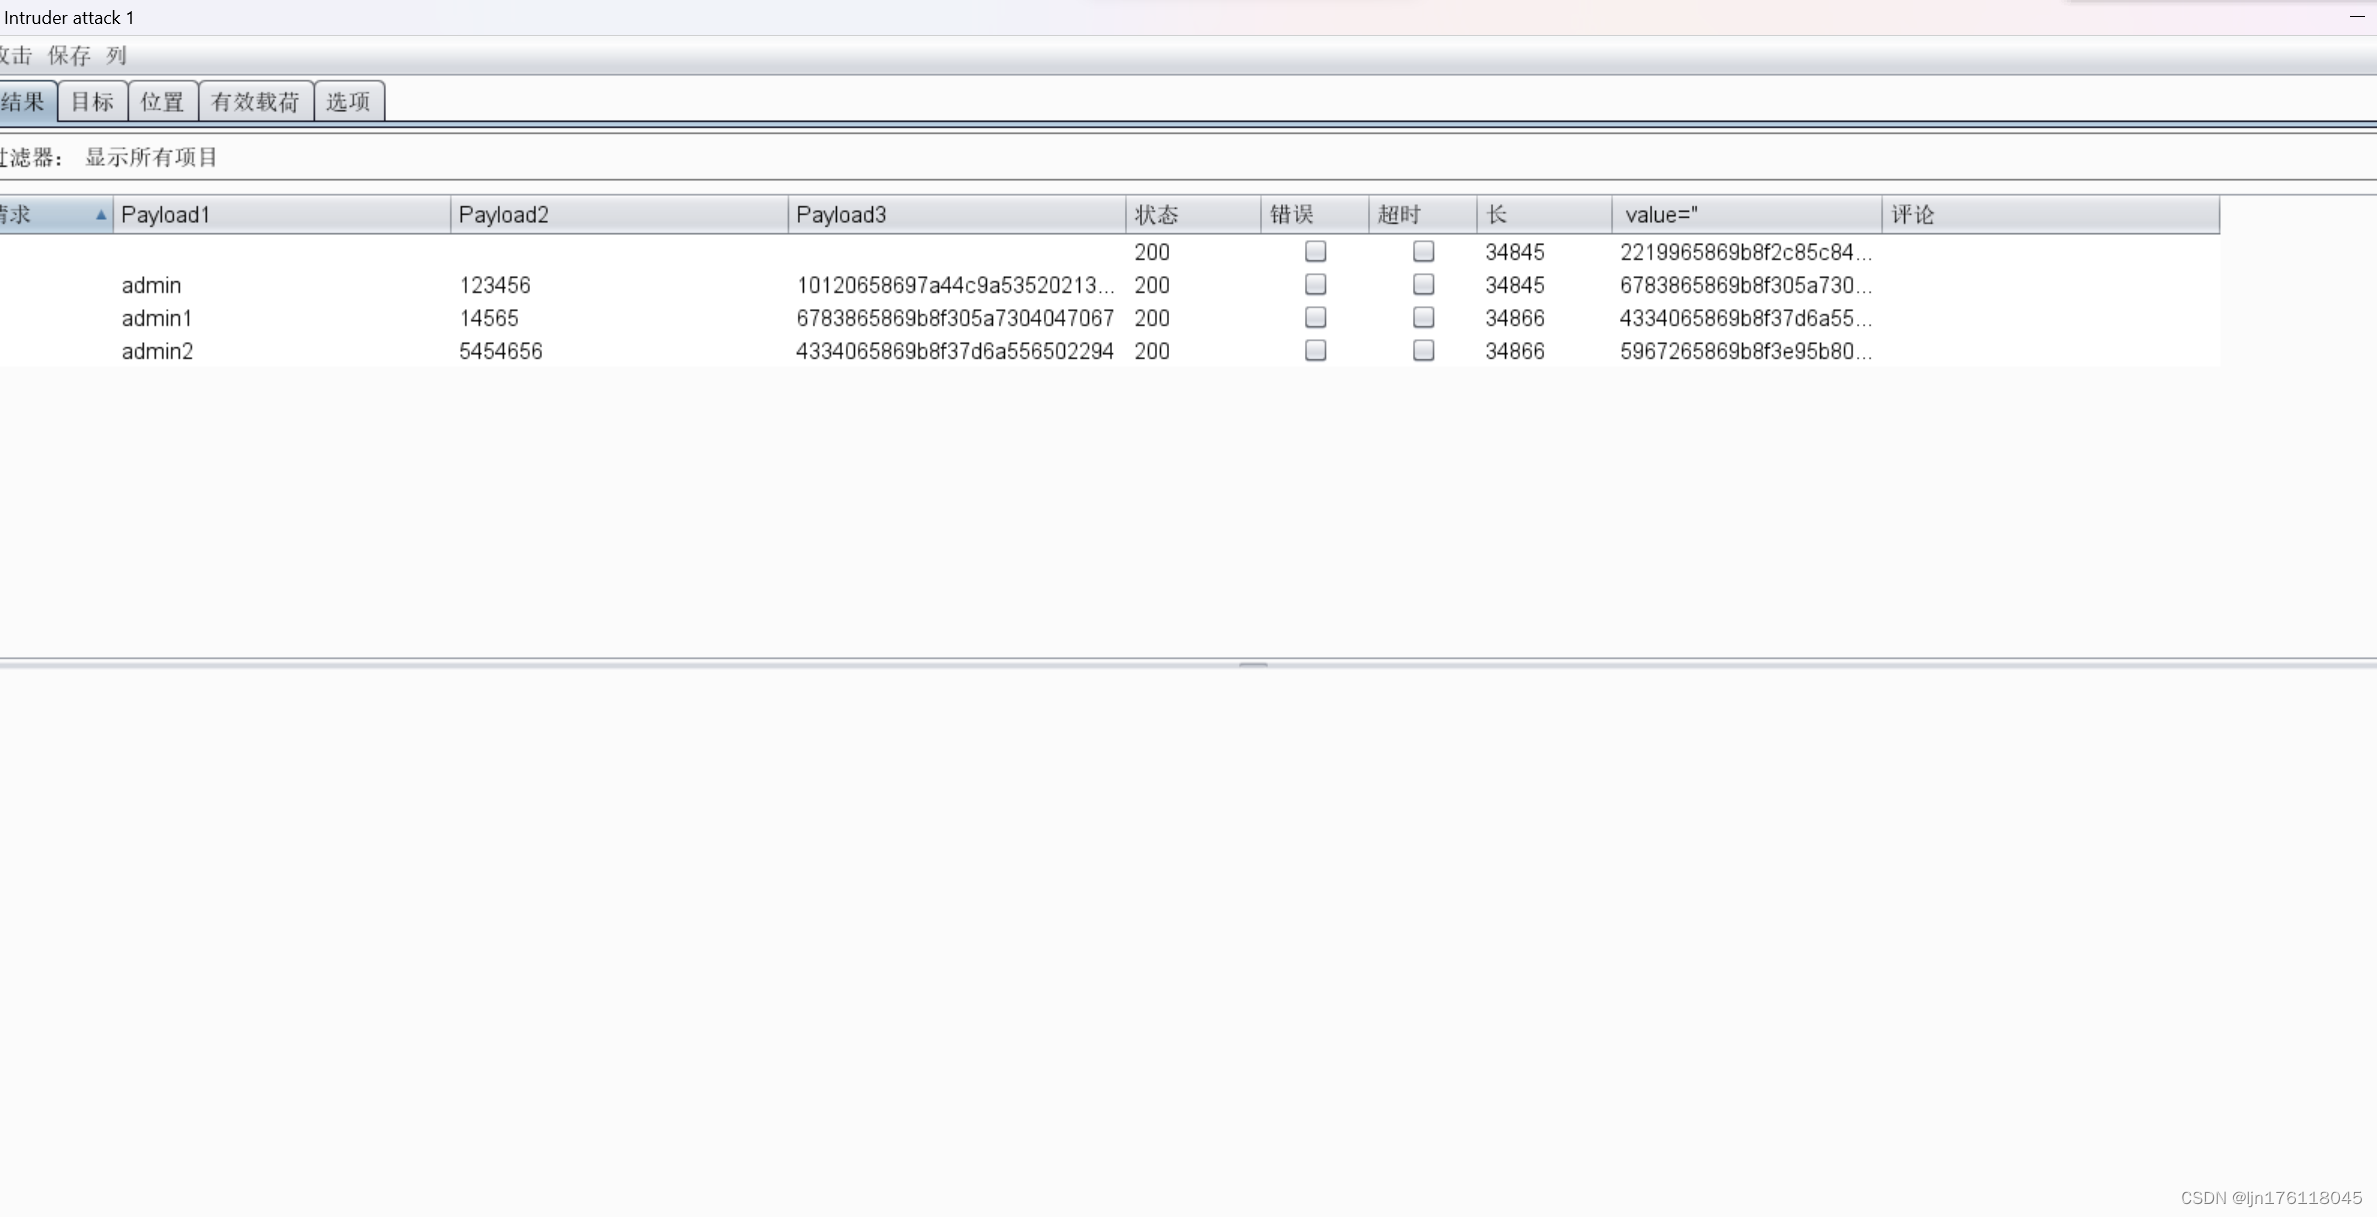Click the horizontal pane divider handle
The height and width of the screenshot is (1217, 2377).
1252,664
